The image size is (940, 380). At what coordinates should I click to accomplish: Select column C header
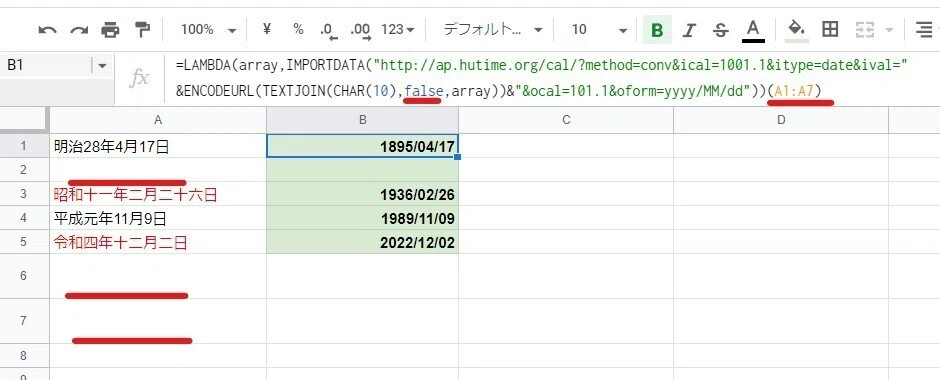(x=566, y=120)
